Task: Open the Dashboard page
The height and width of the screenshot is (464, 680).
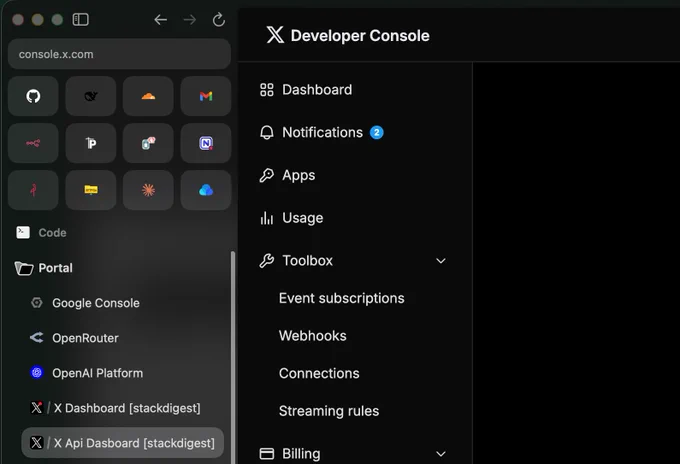Action: [x=306, y=90]
